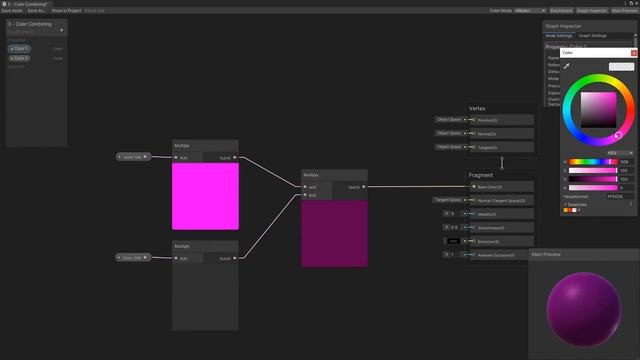The image size is (640, 360).
Task: Click the Ambient Occlusion input port
Action: click(x=474, y=255)
